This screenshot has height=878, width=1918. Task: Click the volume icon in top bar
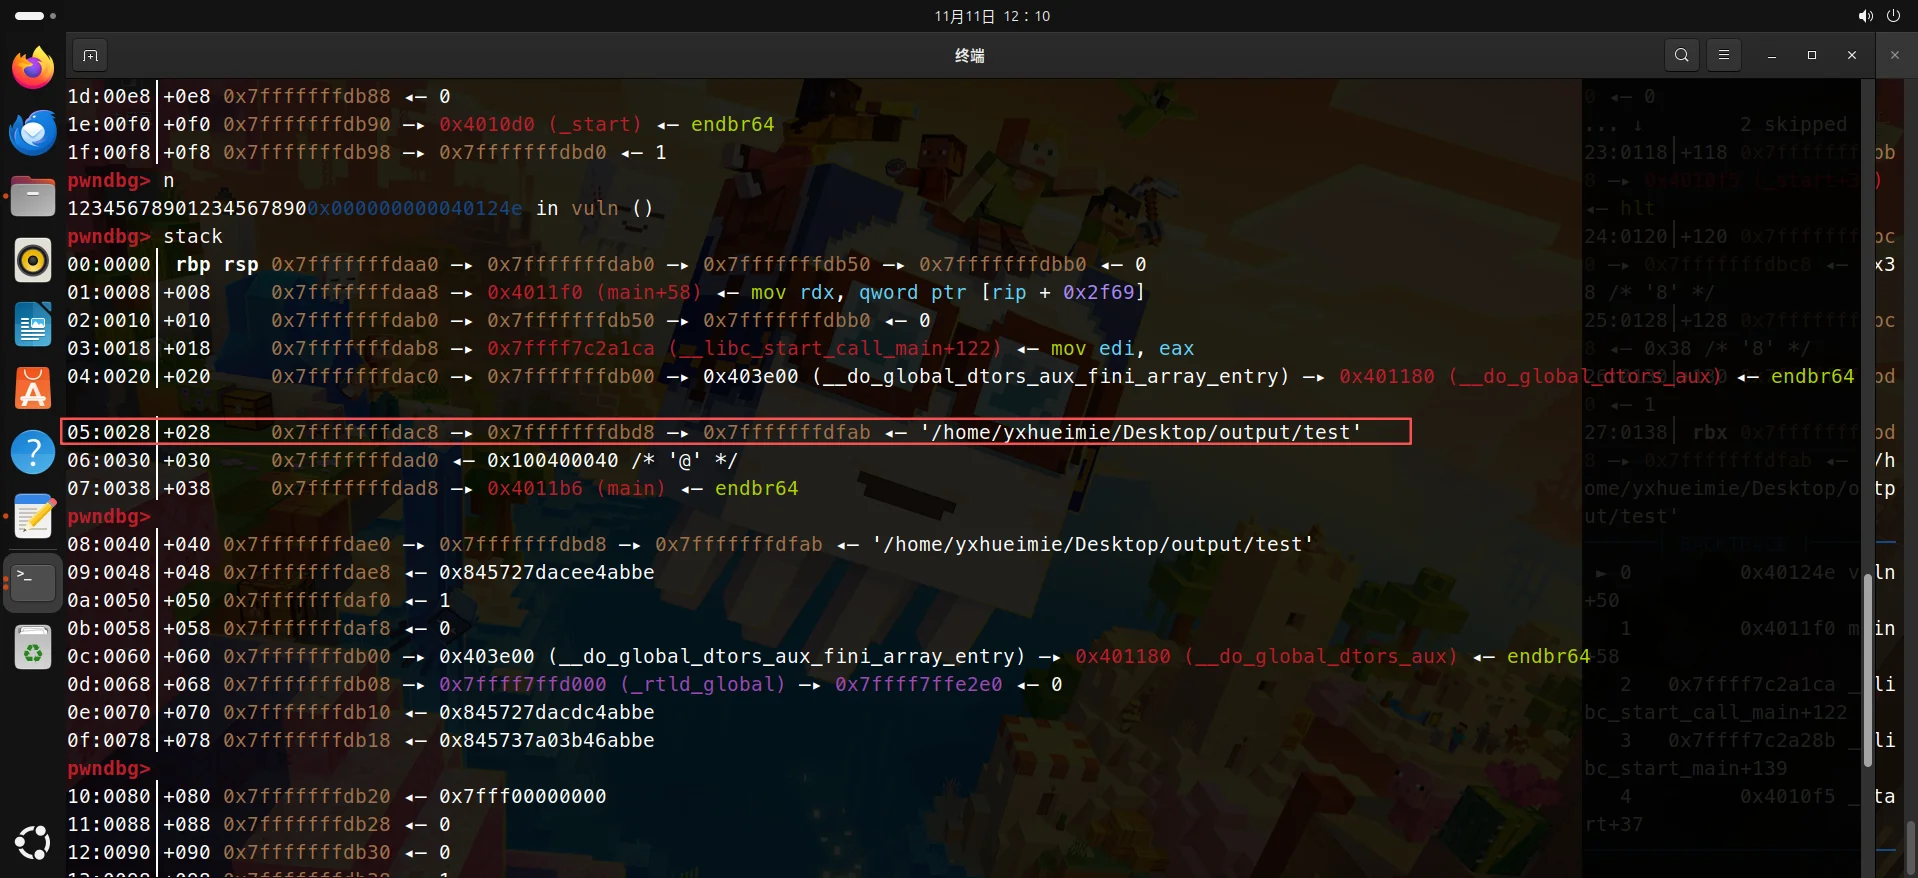(1865, 16)
